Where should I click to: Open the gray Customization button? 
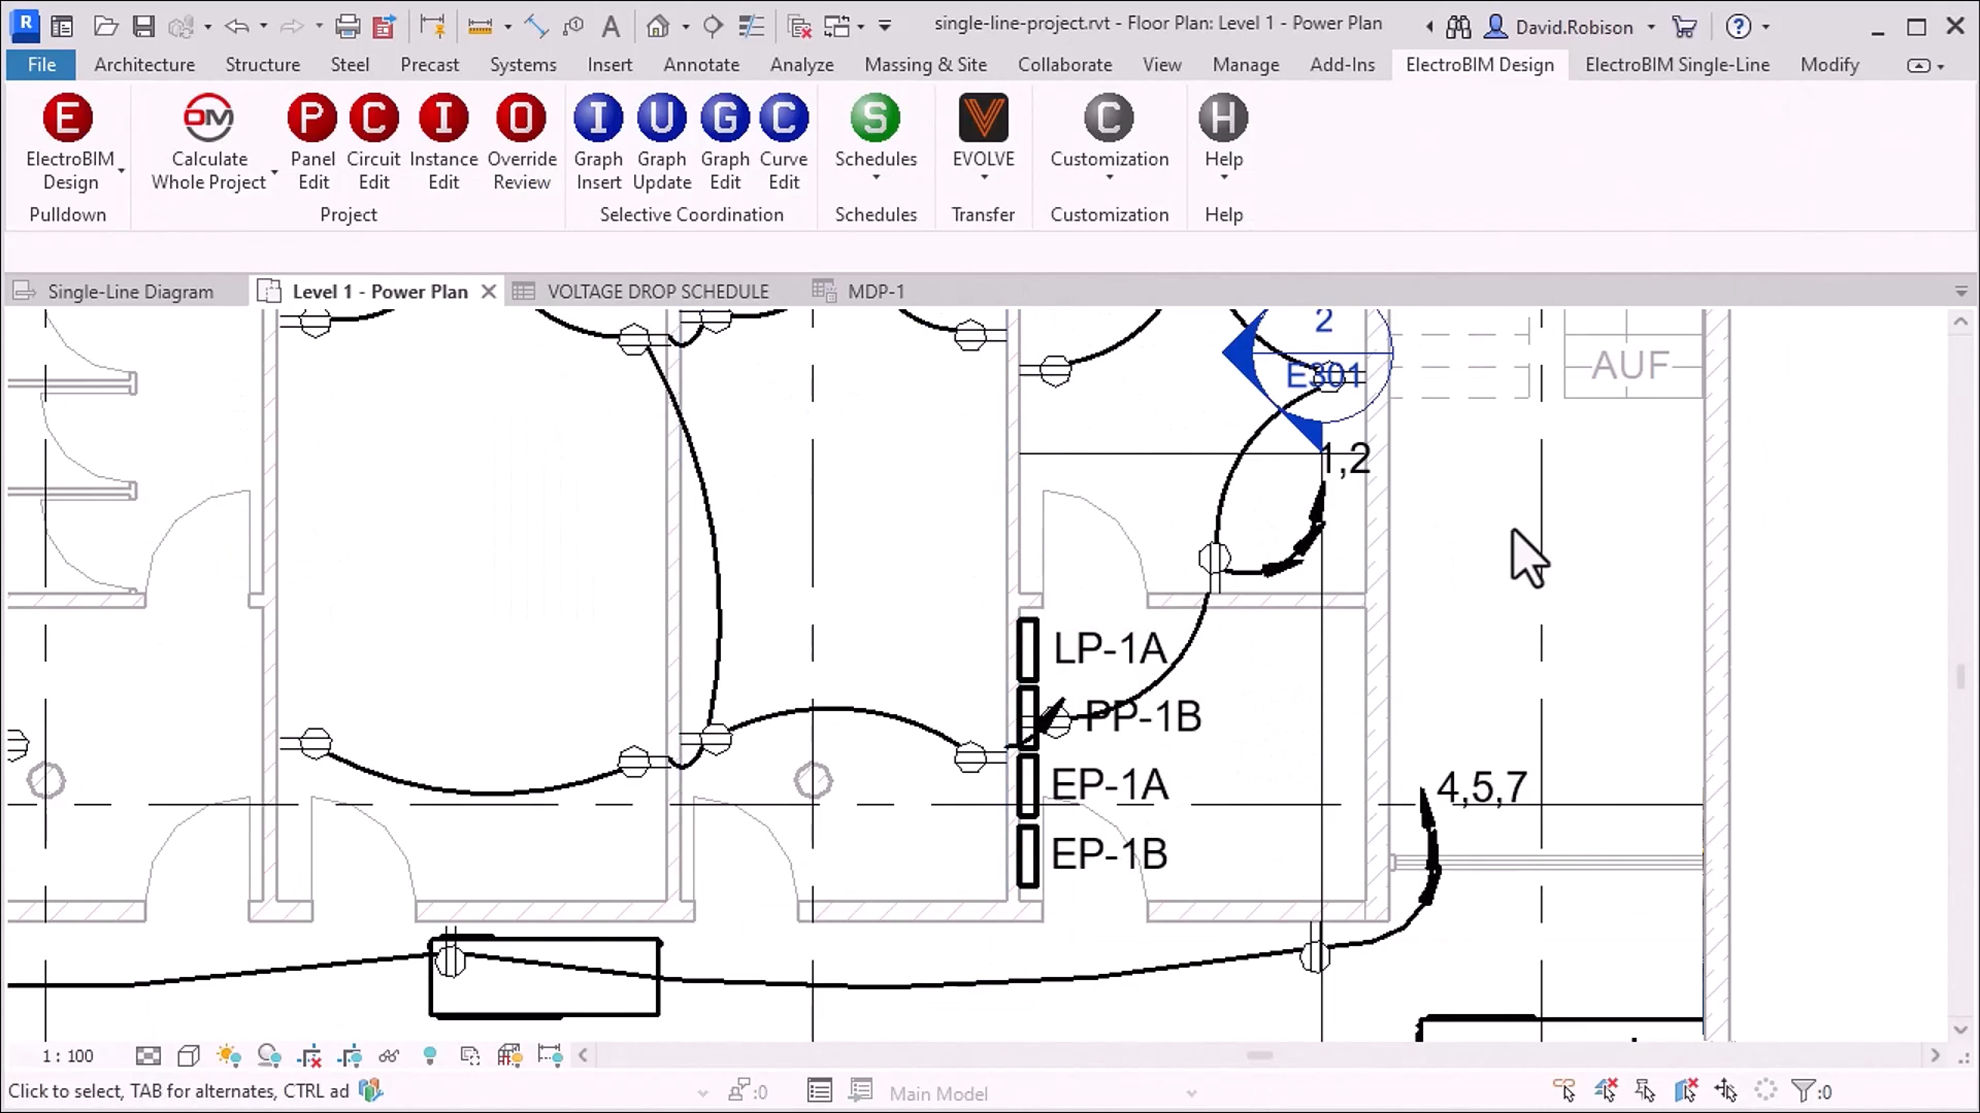[x=1109, y=137]
